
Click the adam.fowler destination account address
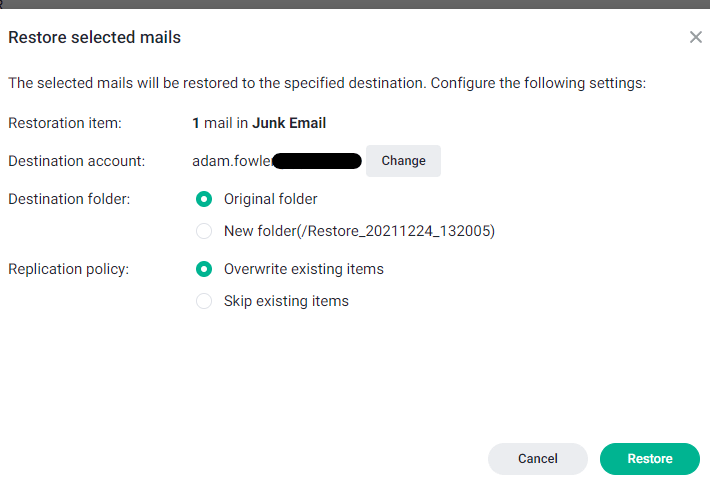pos(277,161)
